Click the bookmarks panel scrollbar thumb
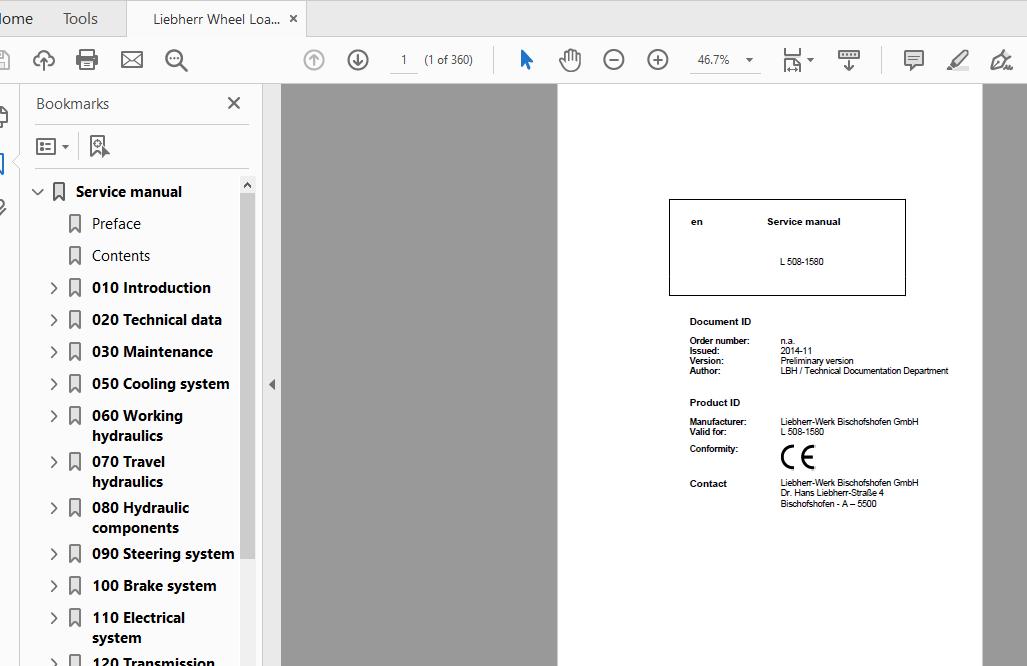1027x666 pixels. [247, 377]
